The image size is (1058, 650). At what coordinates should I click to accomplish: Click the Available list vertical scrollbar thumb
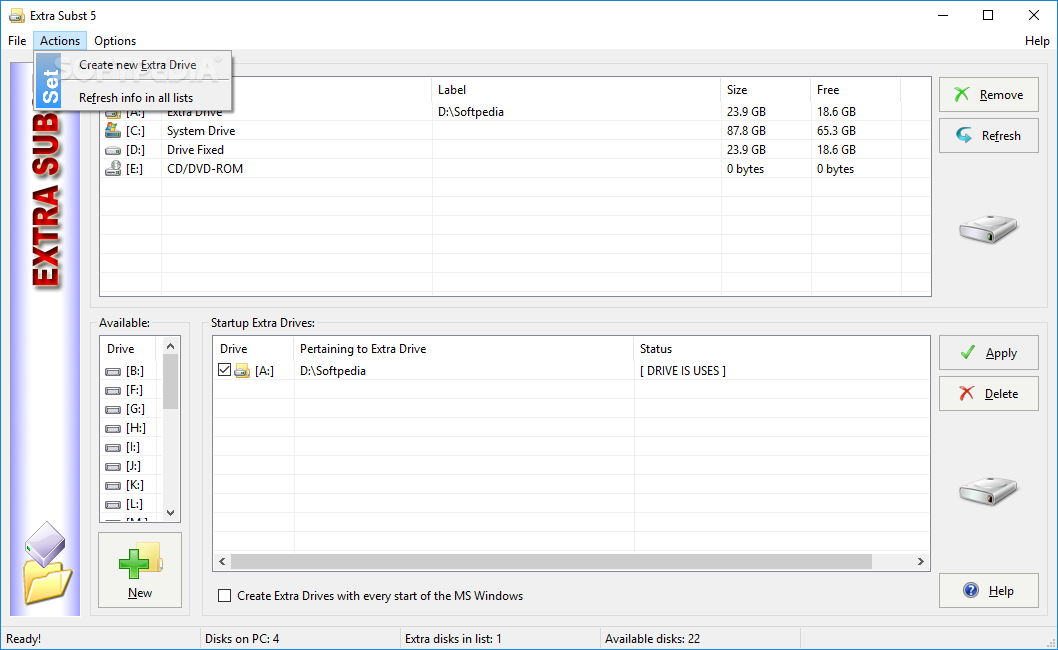point(171,382)
